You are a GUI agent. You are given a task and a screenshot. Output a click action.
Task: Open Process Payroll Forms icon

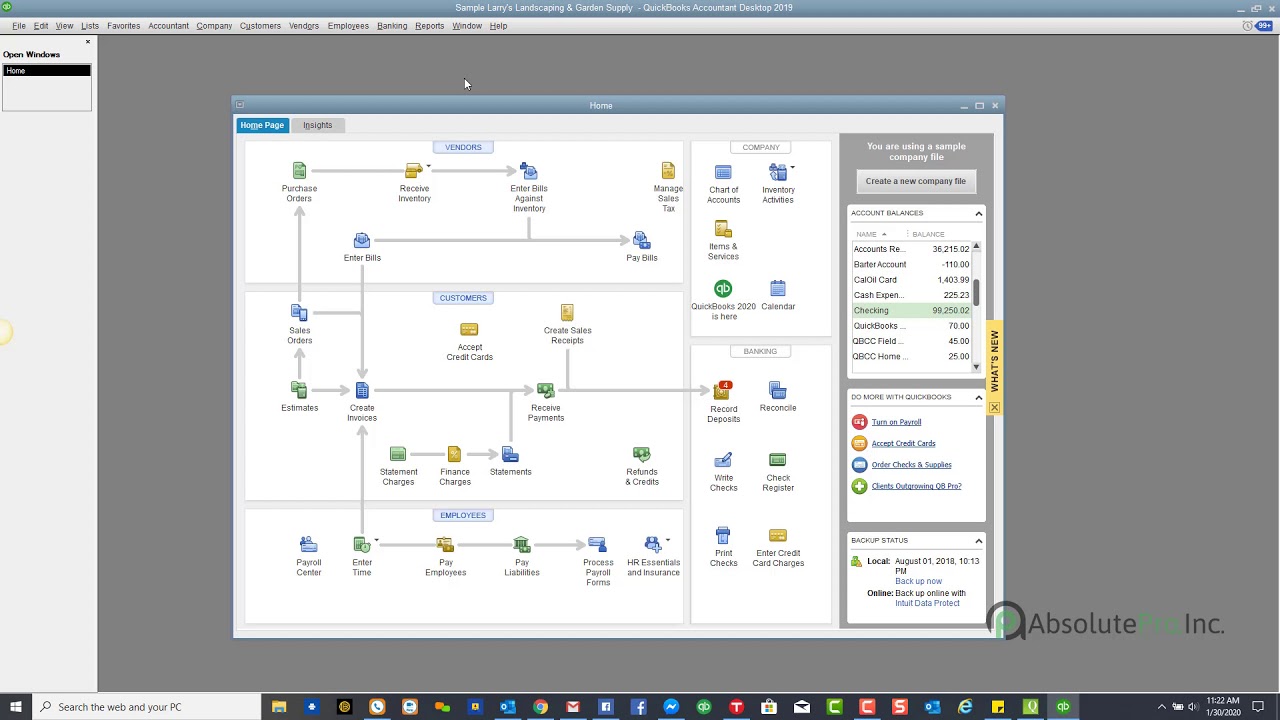click(x=597, y=544)
